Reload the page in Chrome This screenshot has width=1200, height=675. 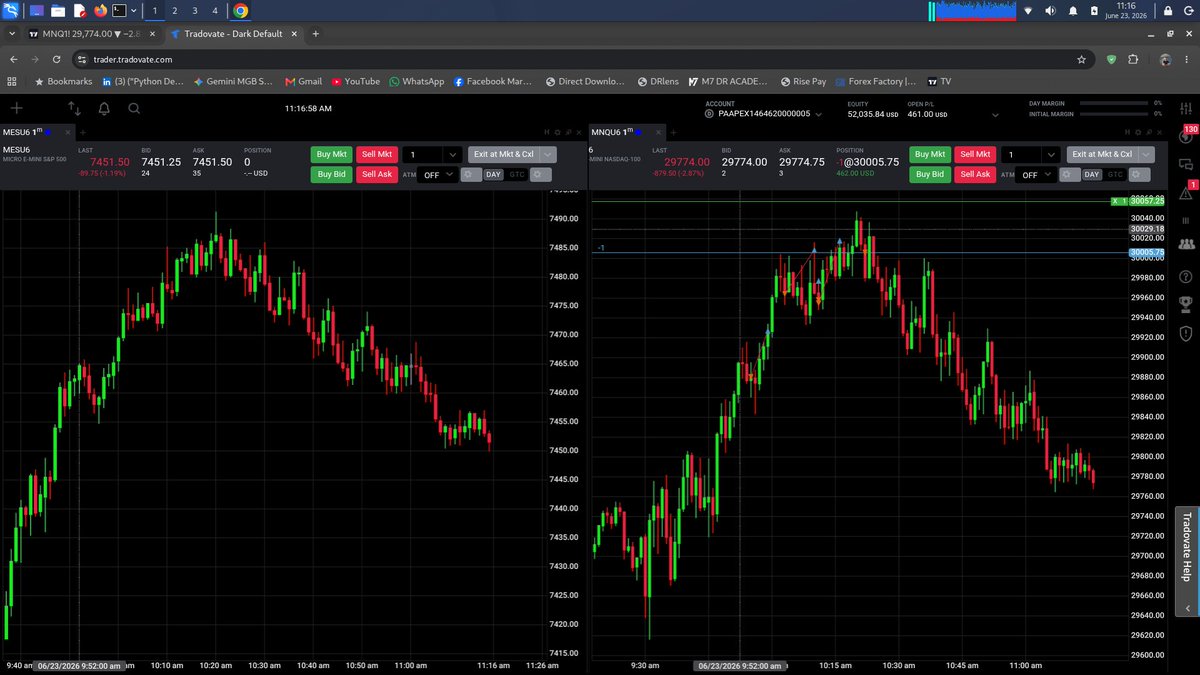[x=58, y=59]
